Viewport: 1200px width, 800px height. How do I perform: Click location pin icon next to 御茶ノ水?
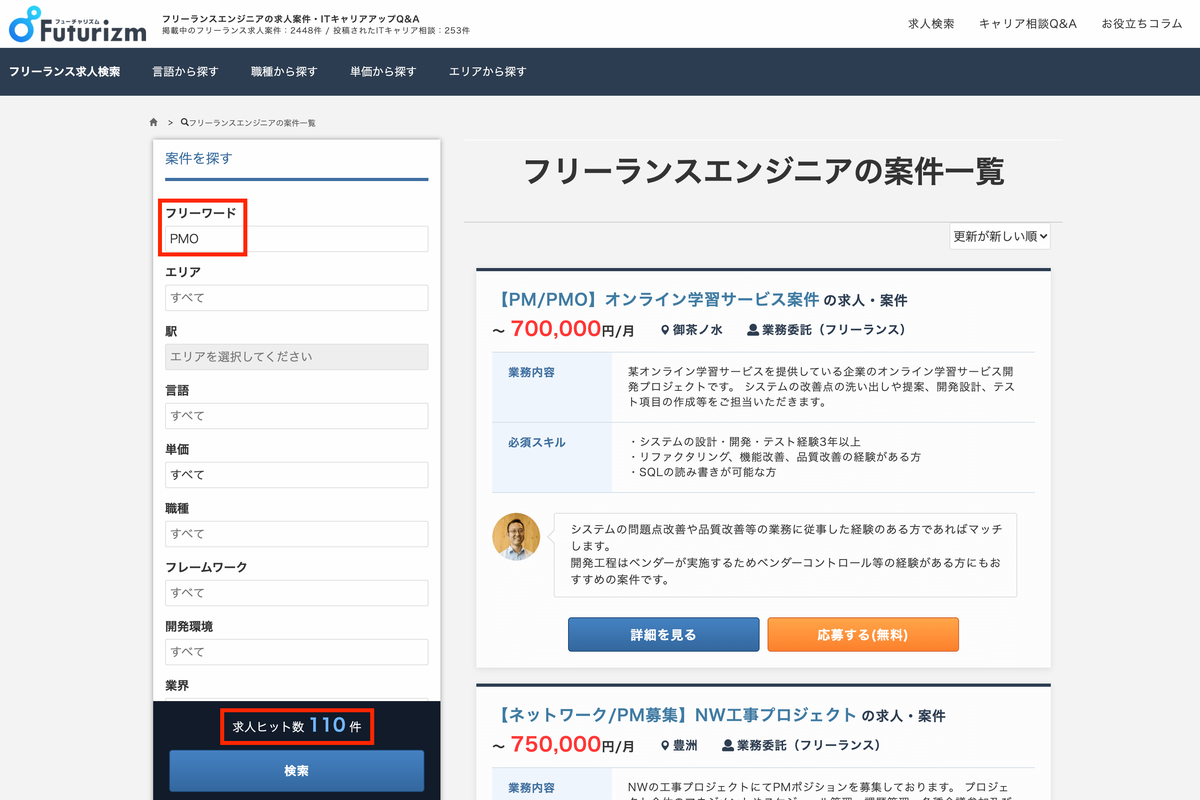coord(665,330)
